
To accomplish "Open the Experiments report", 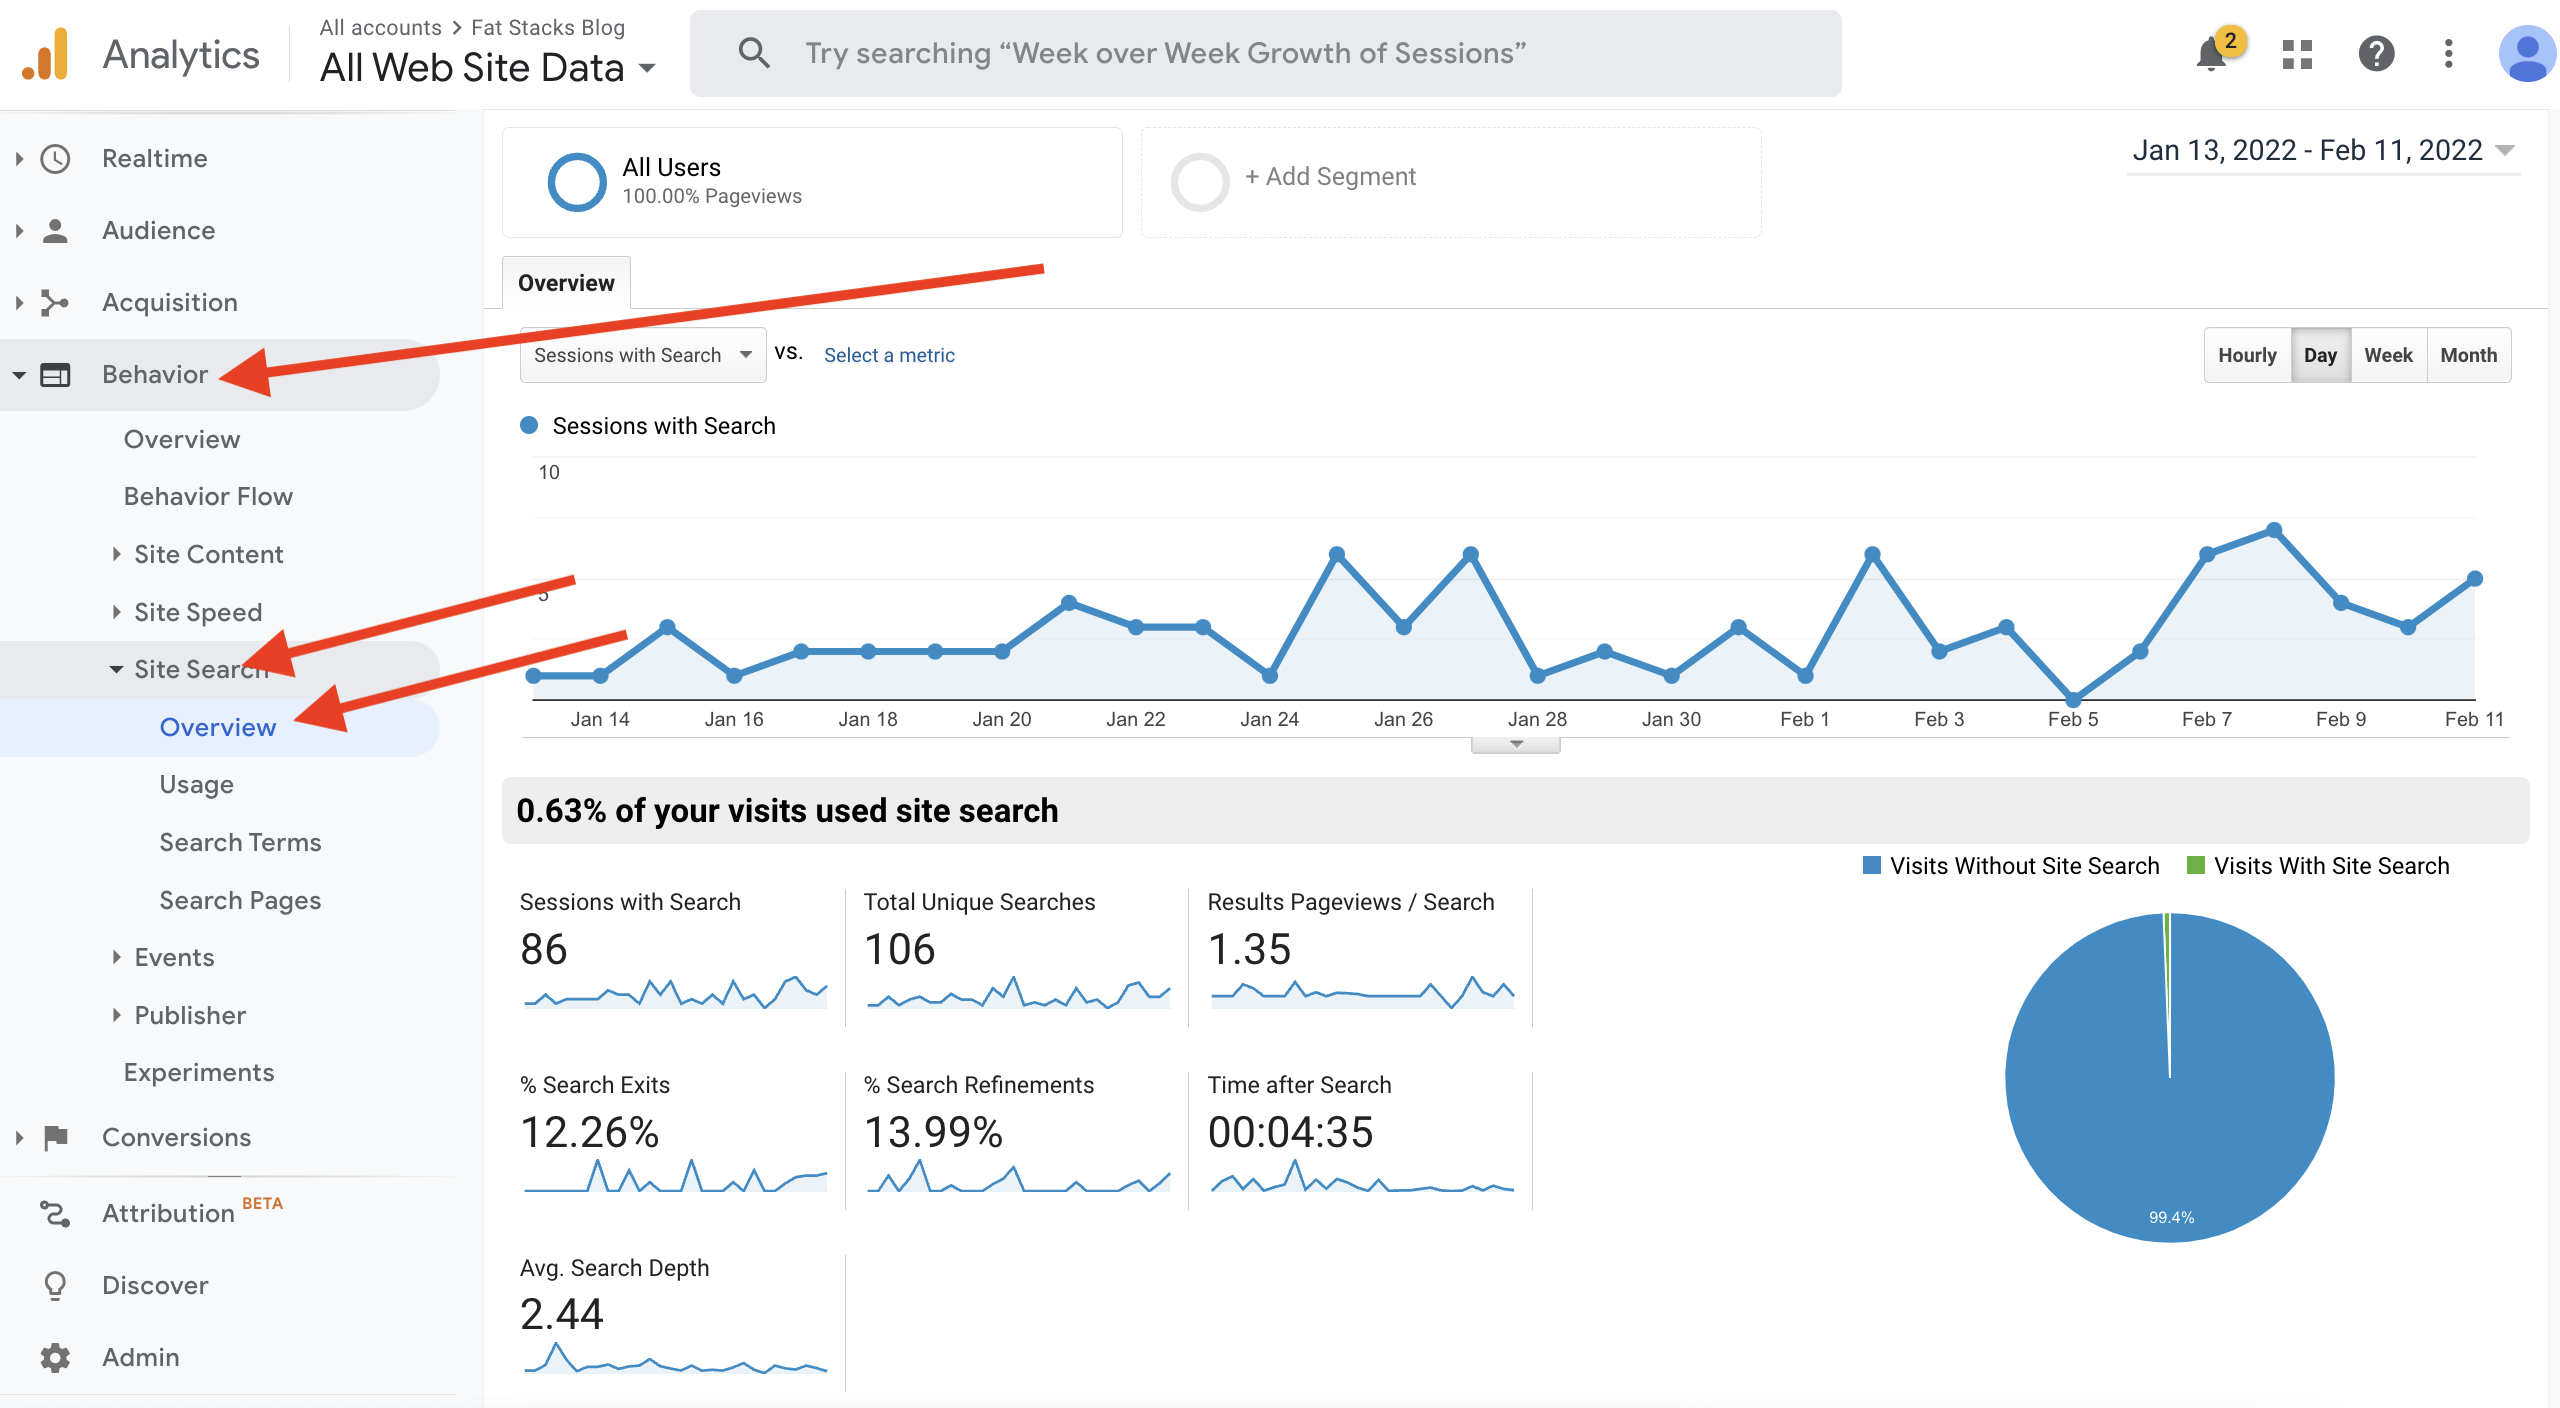I will coord(199,1072).
